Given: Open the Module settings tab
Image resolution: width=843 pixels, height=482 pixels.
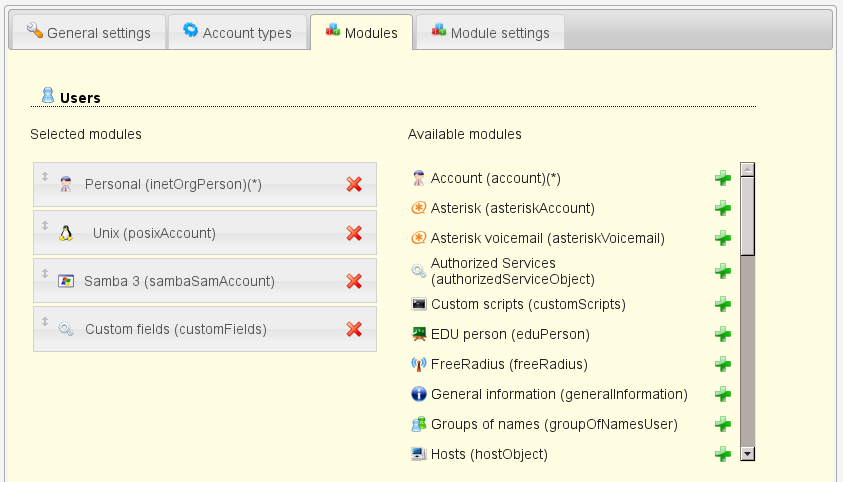Looking at the screenshot, I should point(490,33).
